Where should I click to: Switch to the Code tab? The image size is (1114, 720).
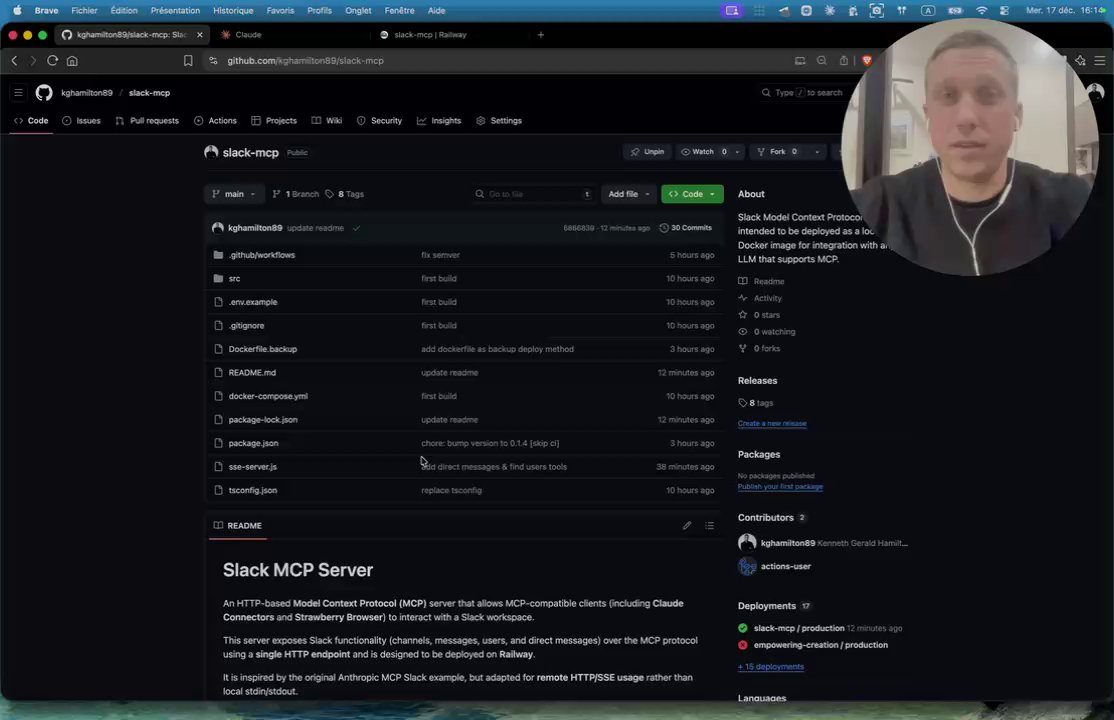tap(31, 121)
